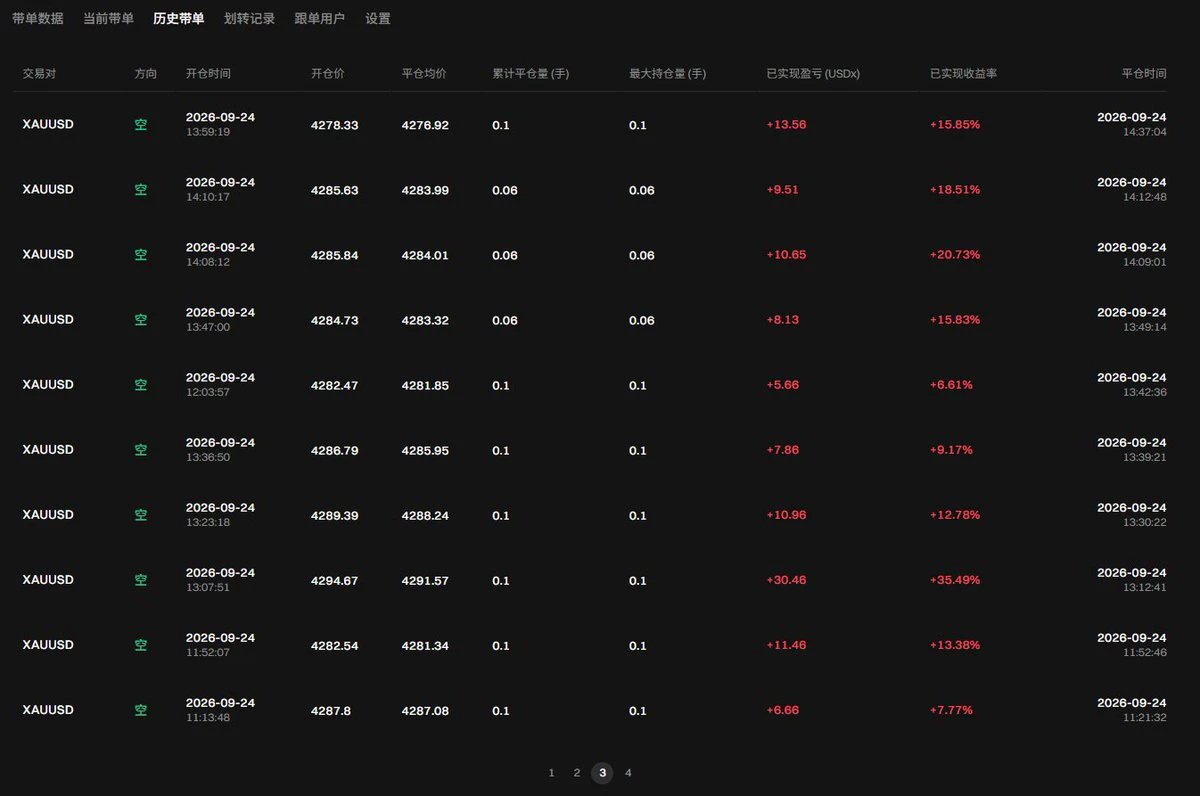Image resolution: width=1200 pixels, height=796 pixels.
Task: Click the 累计平仓量 (手) column header
Action: tap(531, 74)
